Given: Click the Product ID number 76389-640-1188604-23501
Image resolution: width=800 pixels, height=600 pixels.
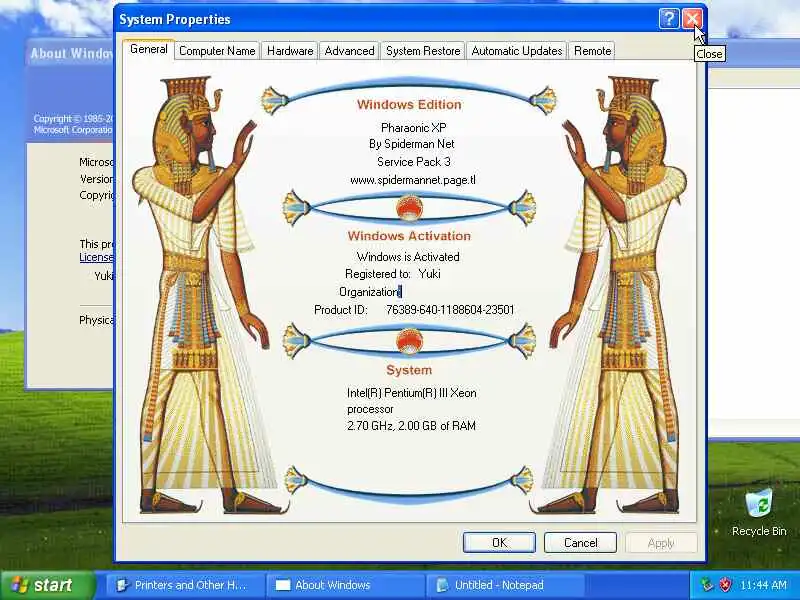Looking at the screenshot, I should point(450,310).
